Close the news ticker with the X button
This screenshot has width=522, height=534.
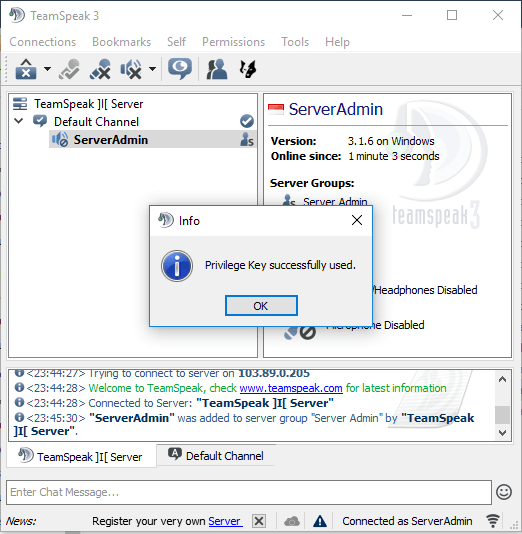(259, 521)
